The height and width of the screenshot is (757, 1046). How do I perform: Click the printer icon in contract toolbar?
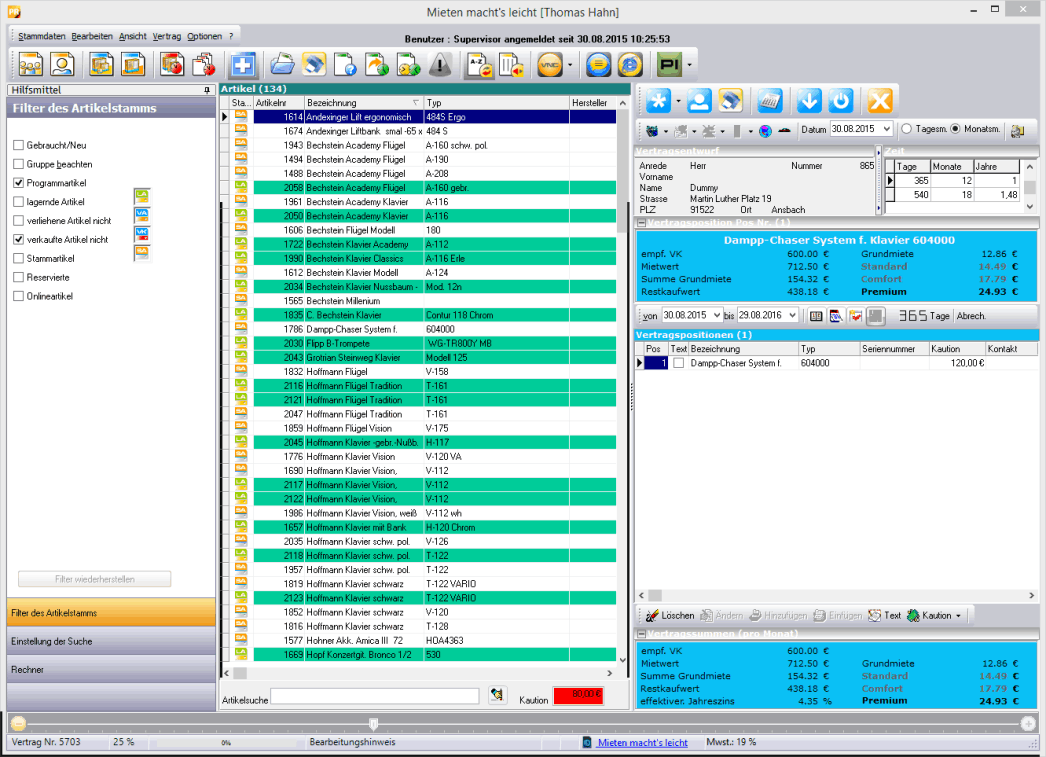(x=730, y=101)
